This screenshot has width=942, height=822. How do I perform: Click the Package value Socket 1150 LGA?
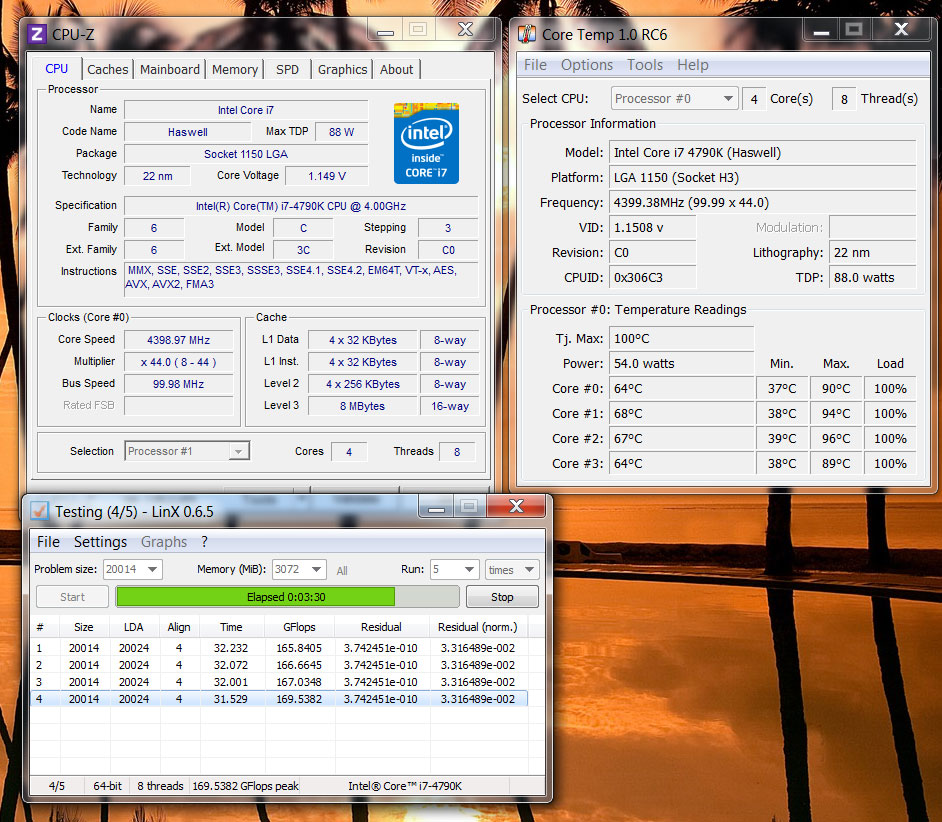246,154
